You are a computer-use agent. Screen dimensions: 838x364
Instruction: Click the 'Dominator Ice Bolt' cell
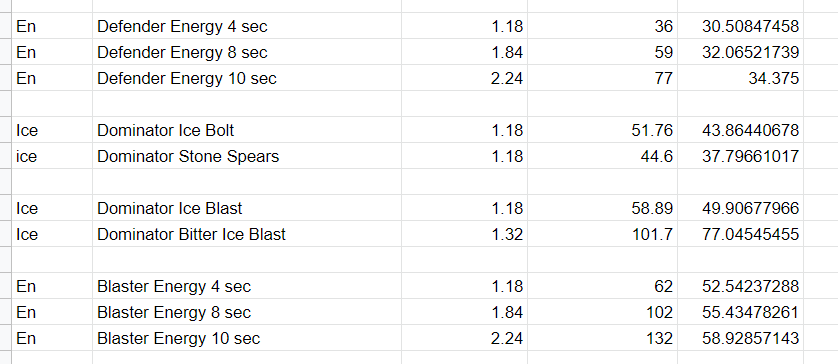coord(247,130)
